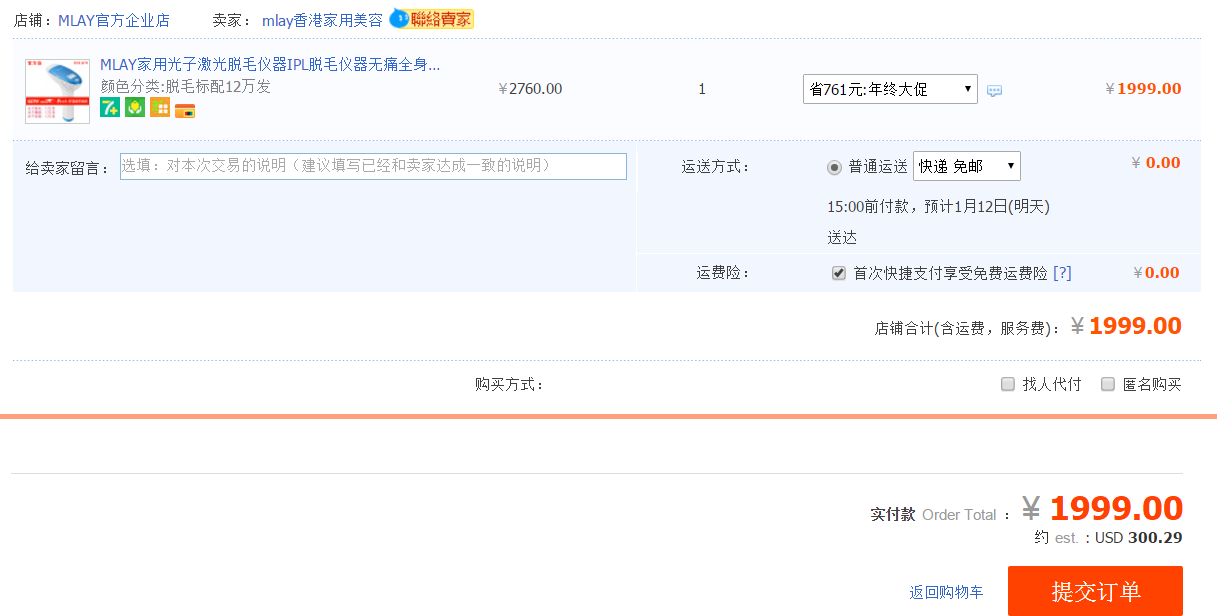This screenshot has height=616, width=1217.
Task: Open seller mlay香港家用美容 link
Action: click(322, 20)
